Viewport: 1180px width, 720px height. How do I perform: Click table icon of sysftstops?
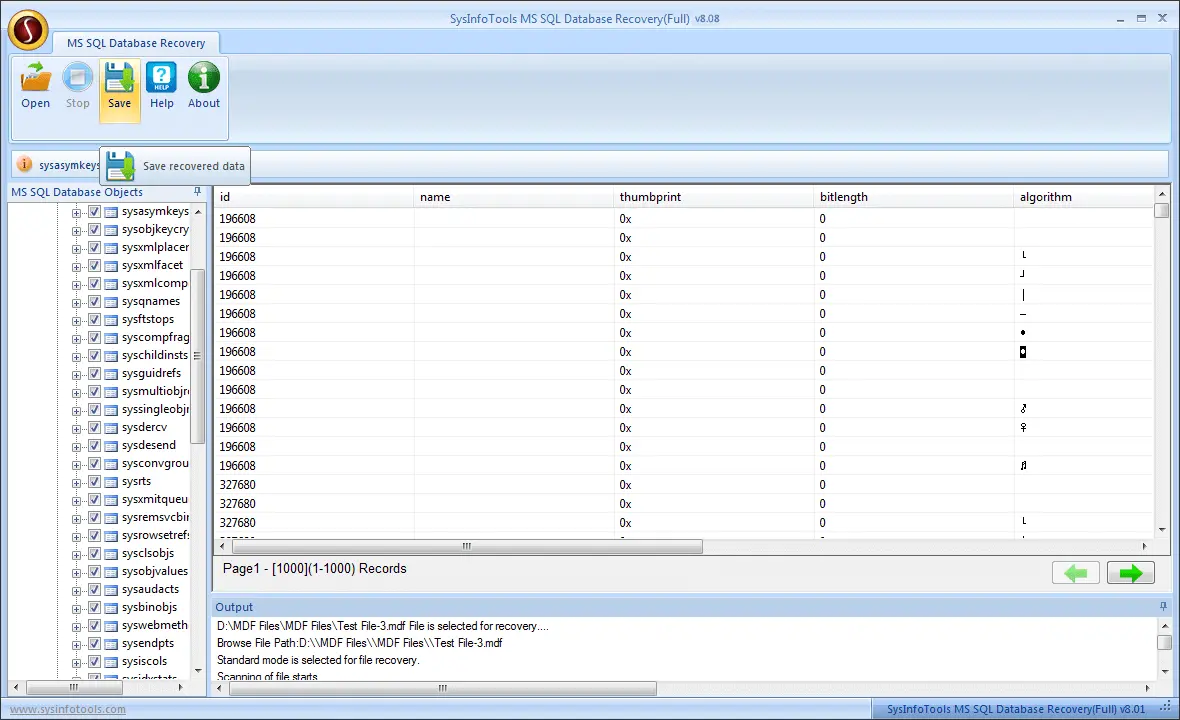111,320
